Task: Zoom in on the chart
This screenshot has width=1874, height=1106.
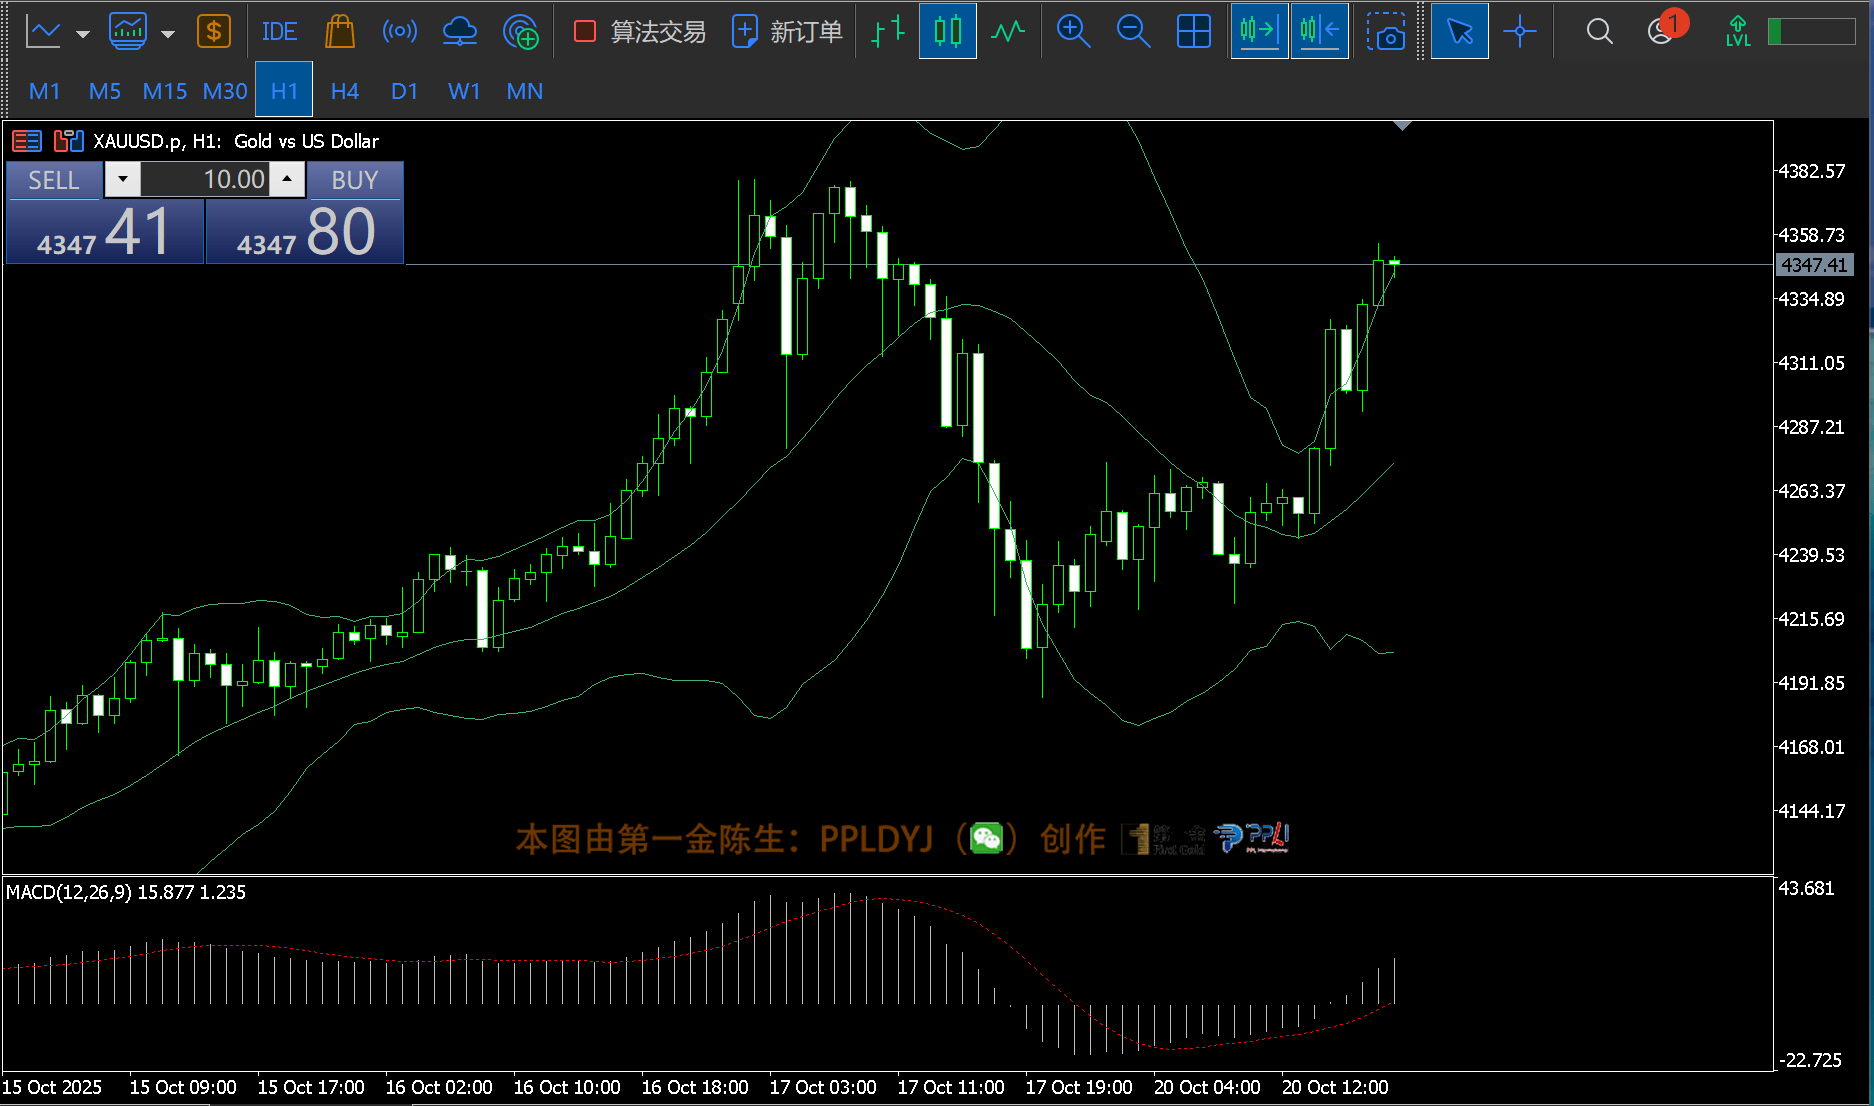Action: 1073,32
